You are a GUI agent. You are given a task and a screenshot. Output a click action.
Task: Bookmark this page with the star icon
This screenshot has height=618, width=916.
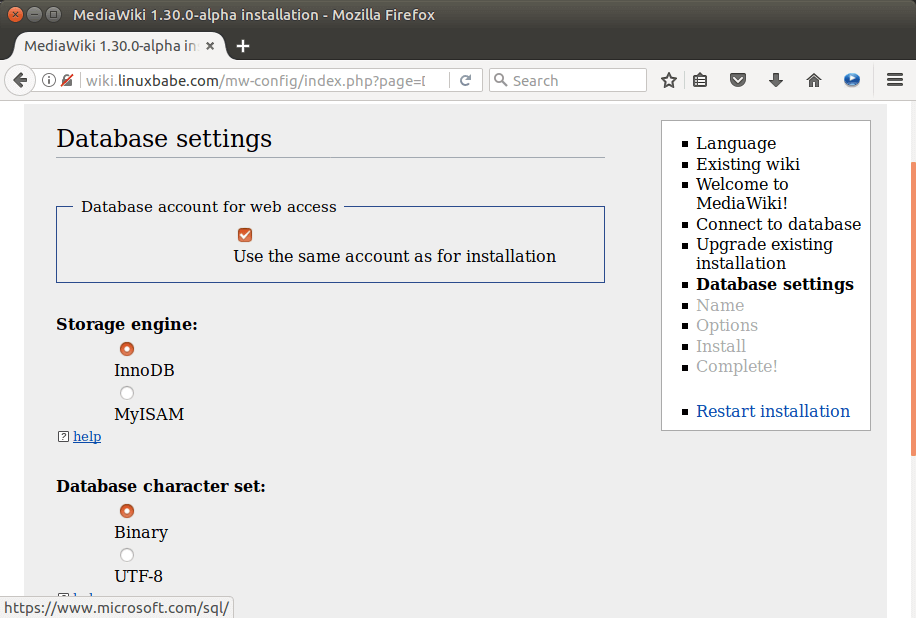pos(669,81)
